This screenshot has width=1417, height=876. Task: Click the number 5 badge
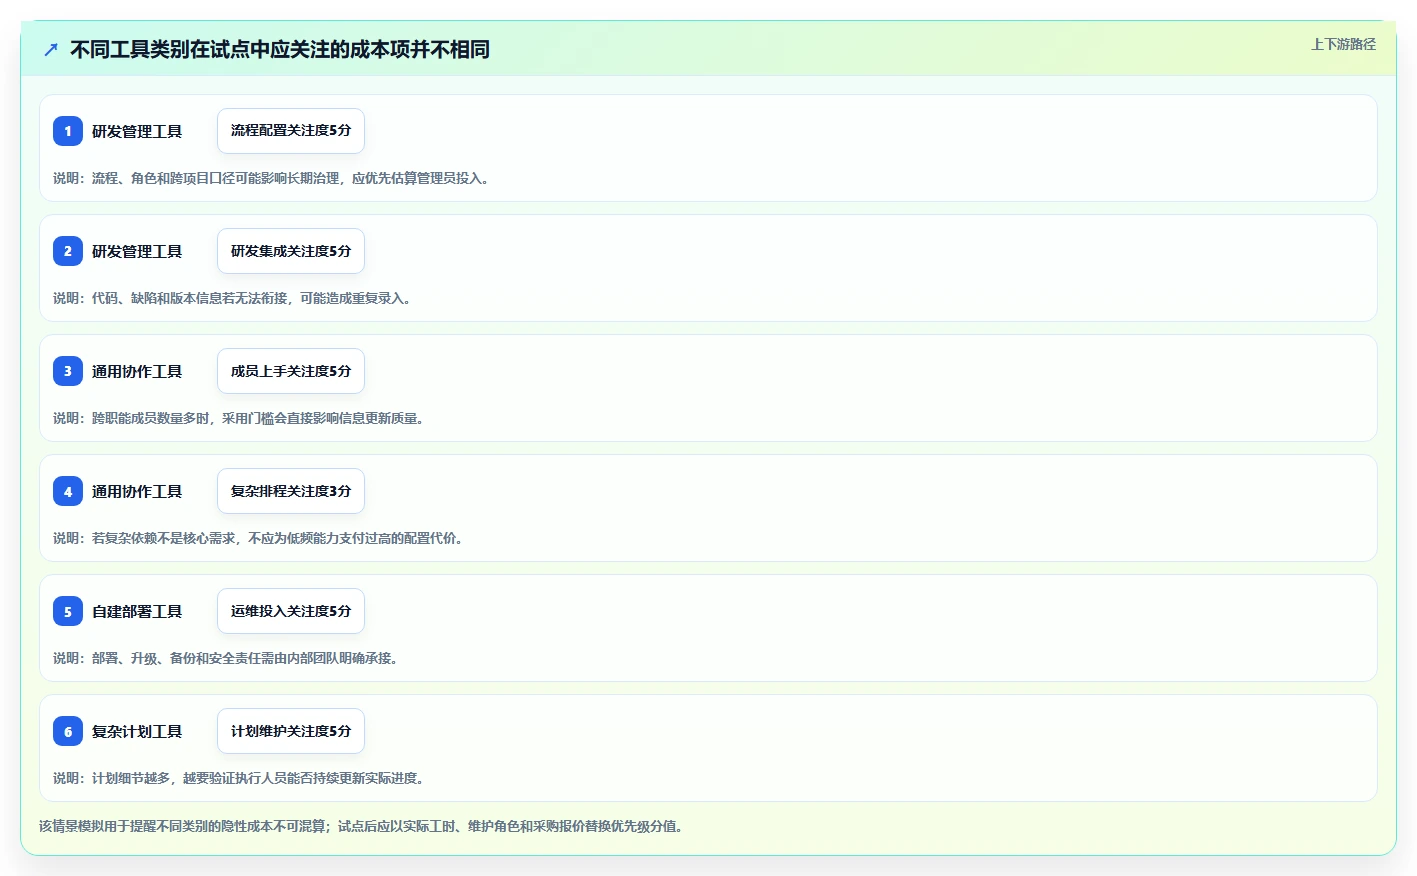[68, 611]
